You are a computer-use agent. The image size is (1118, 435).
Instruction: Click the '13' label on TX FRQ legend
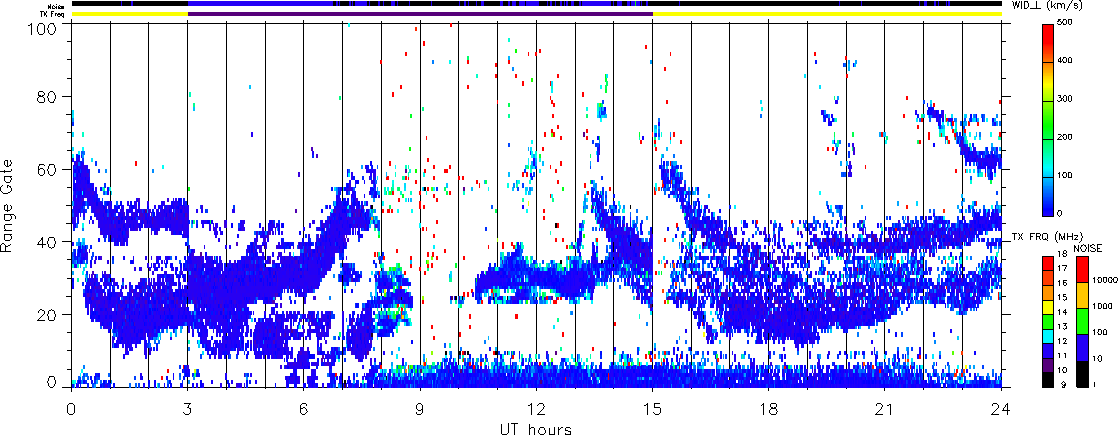(1063, 327)
